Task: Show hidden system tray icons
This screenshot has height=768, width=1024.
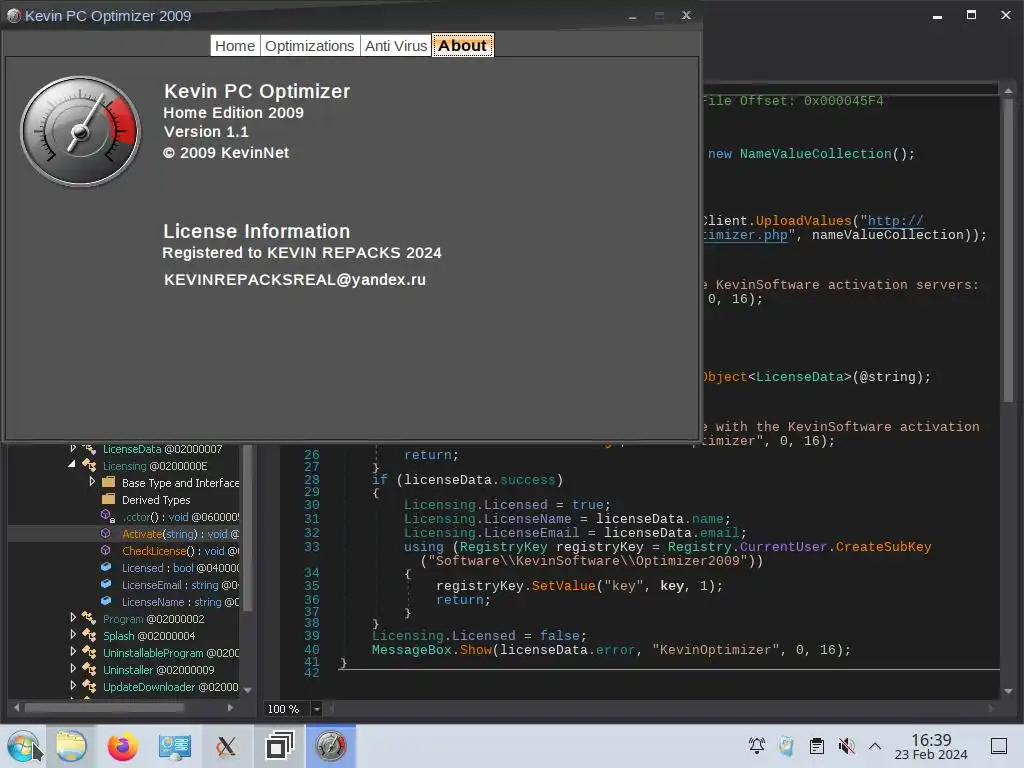Action: coord(875,746)
